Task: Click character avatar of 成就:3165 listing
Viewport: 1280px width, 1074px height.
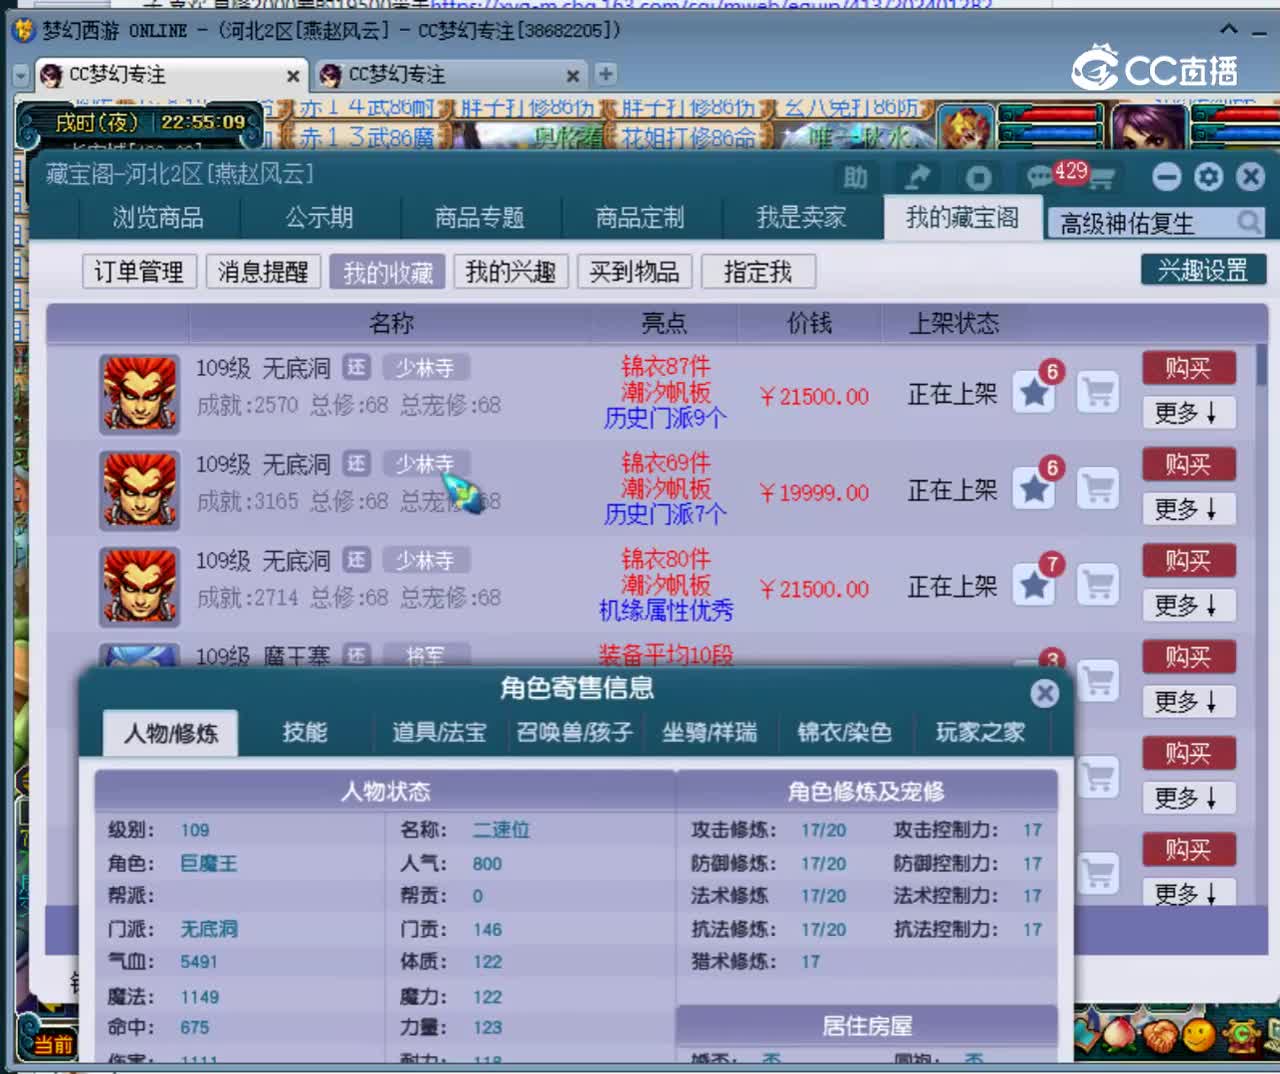Action: coord(140,490)
